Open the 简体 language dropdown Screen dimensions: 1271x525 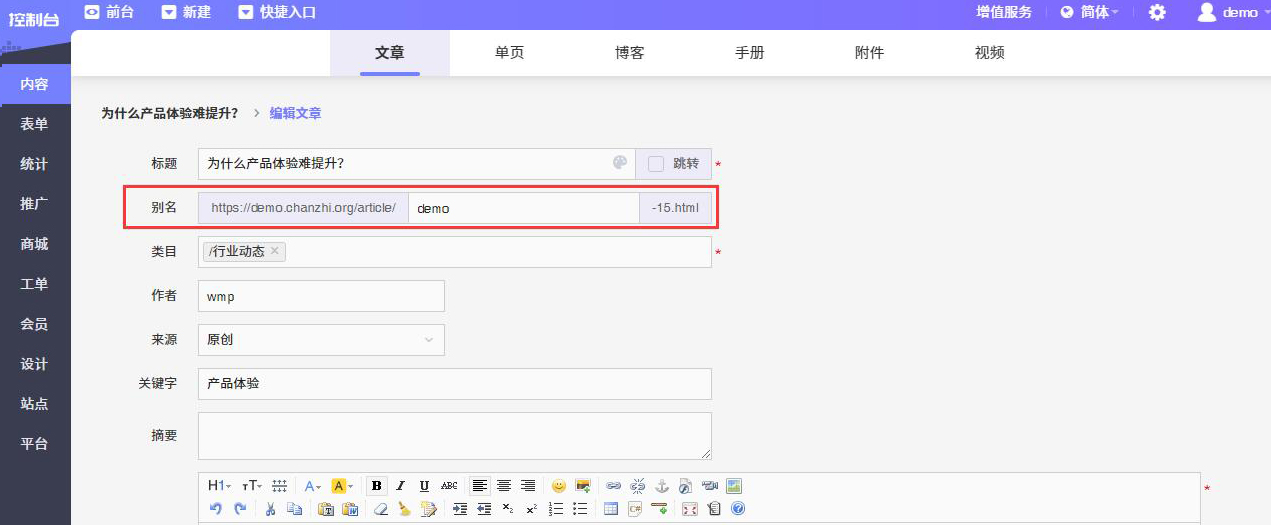[x=1089, y=12]
